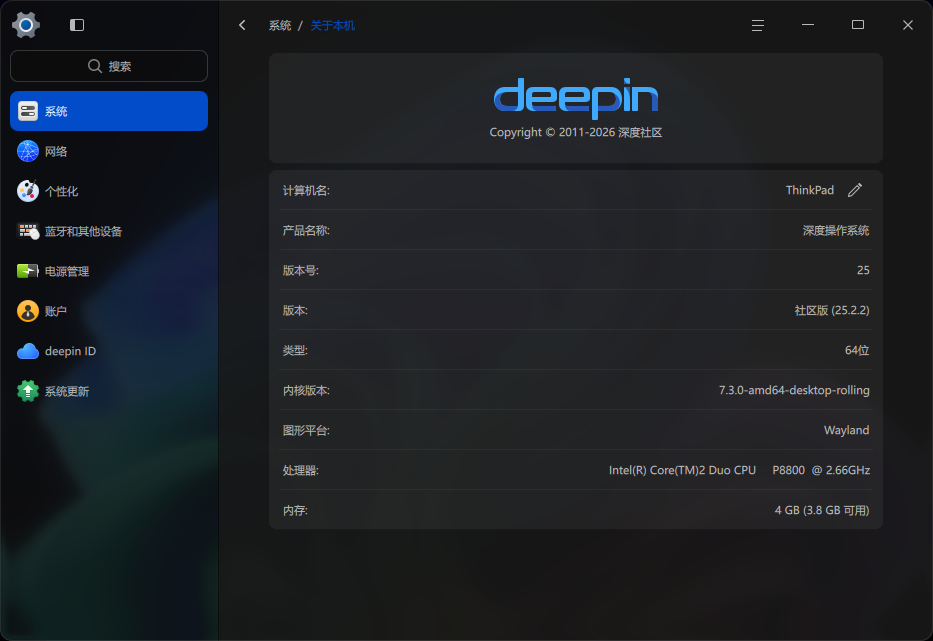Click the 4 GB memory value
The image size is (933, 641).
point(822,510)
